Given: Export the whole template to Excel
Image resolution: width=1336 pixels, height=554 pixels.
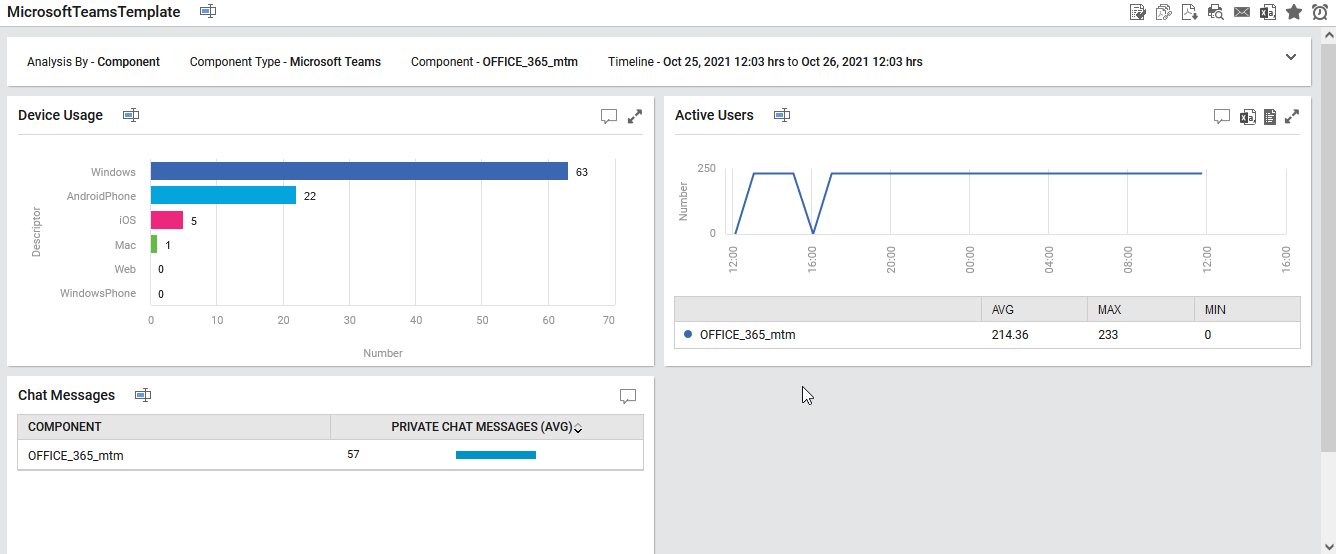Looking at the screenshot, I should coord(1268,12).
